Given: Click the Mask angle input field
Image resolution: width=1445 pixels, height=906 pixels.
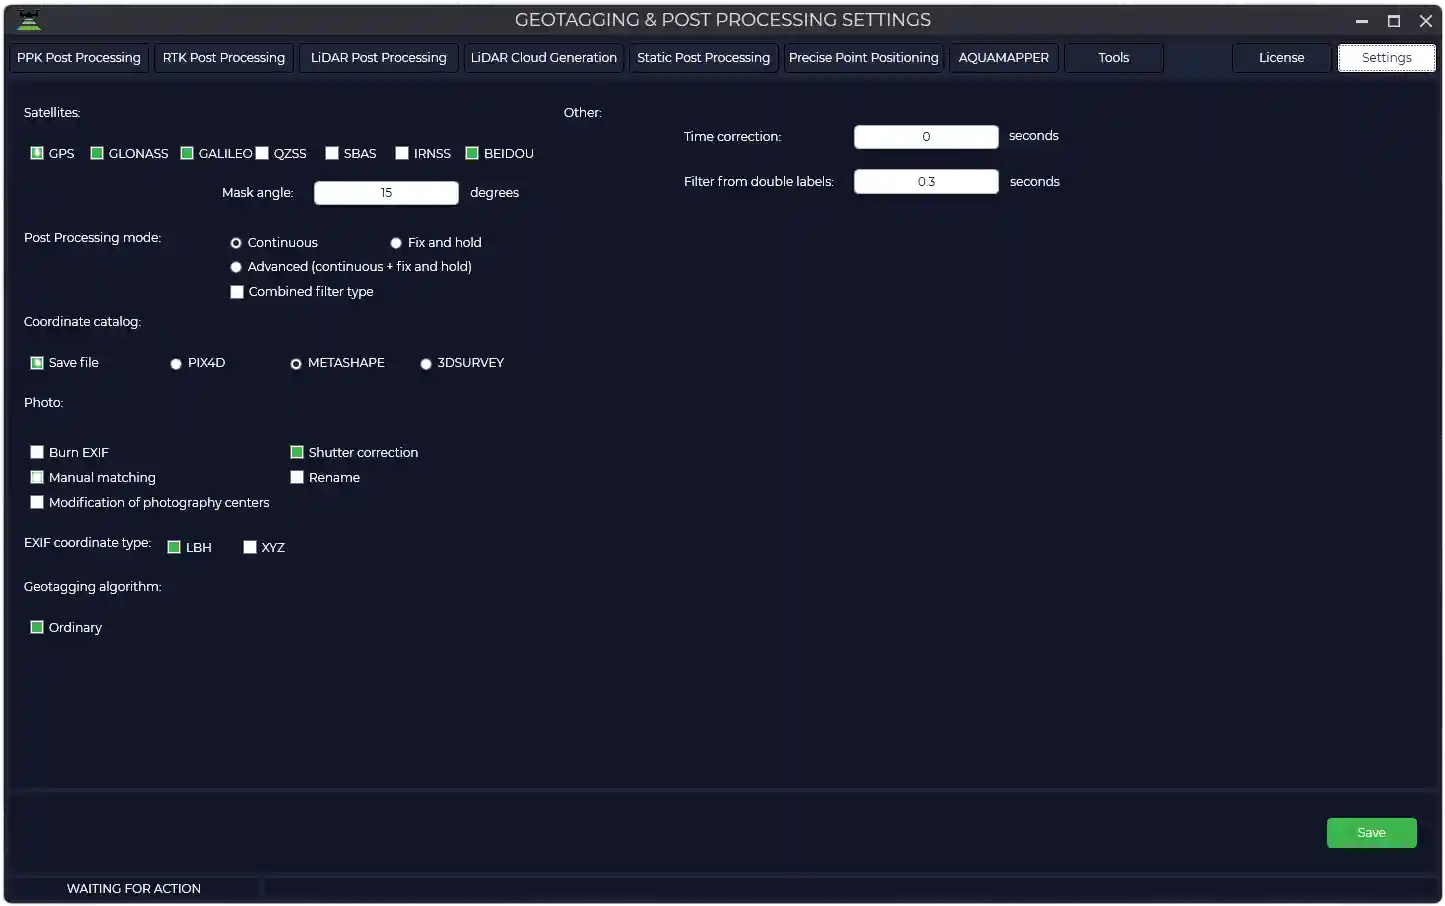Looking at the screenshot, I should 386,193.
